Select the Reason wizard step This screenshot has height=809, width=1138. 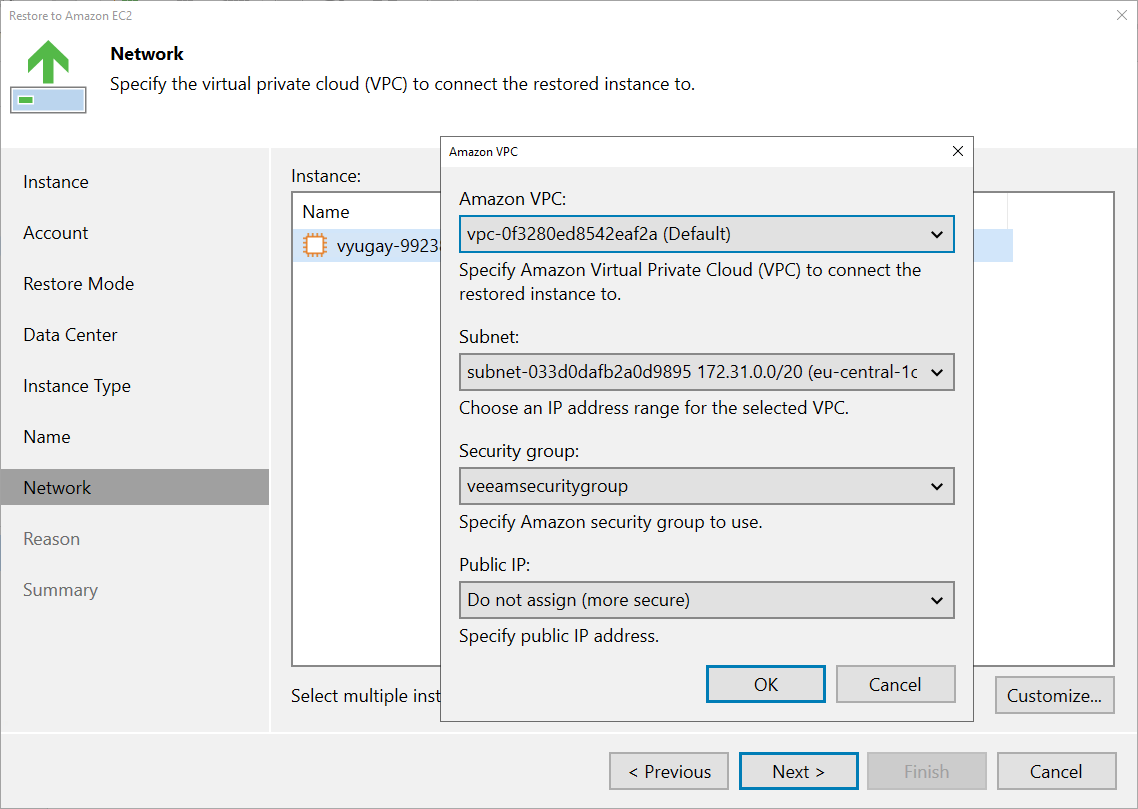(x=52, y=539)
